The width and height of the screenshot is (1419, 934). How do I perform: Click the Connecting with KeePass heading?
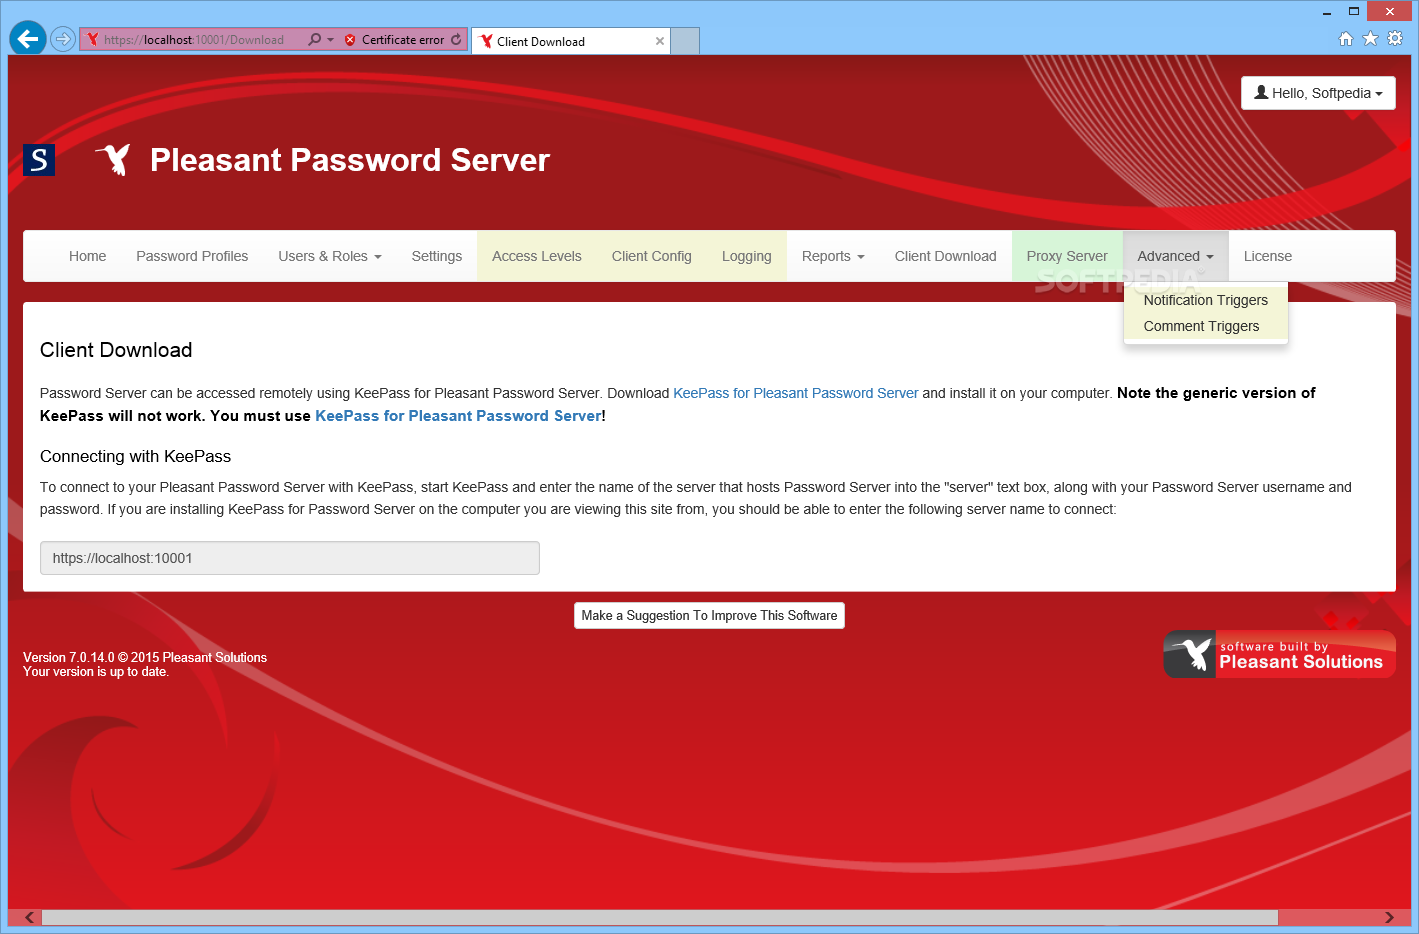[135, 456]
